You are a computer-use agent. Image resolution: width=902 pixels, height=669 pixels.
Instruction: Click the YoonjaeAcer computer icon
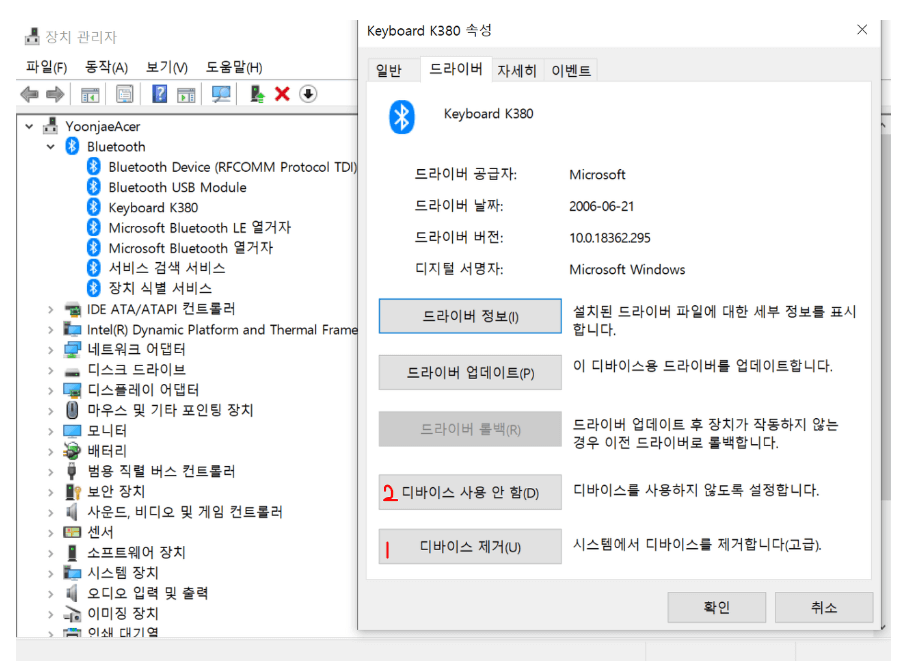coord(51,125)
